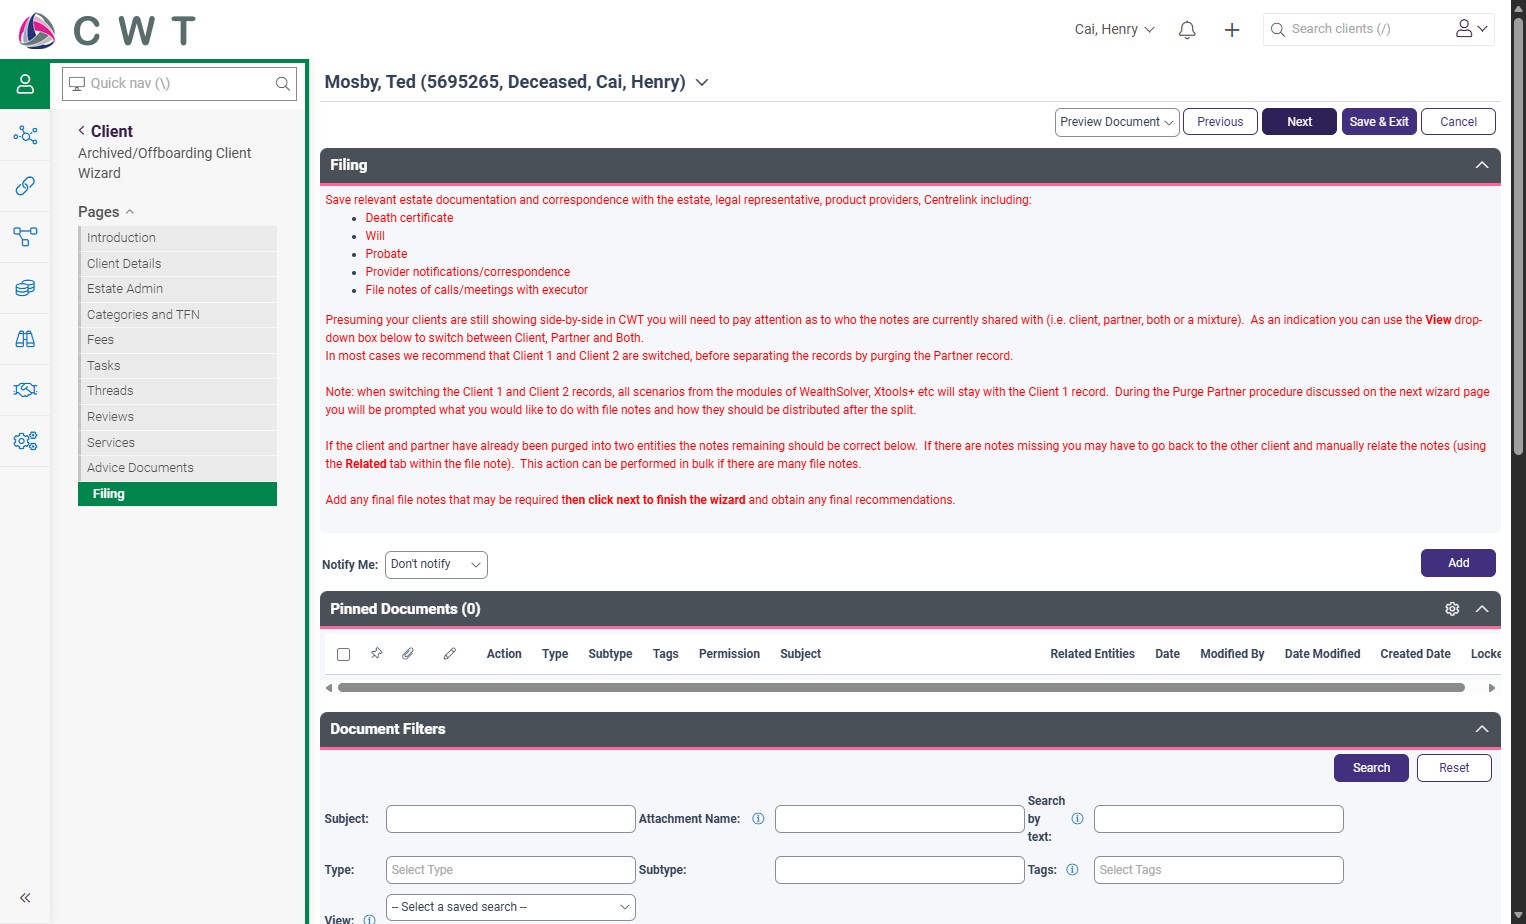Open the settings gears sidebar icon
This screenshot has width=1526, height=924.
point(25,441)
